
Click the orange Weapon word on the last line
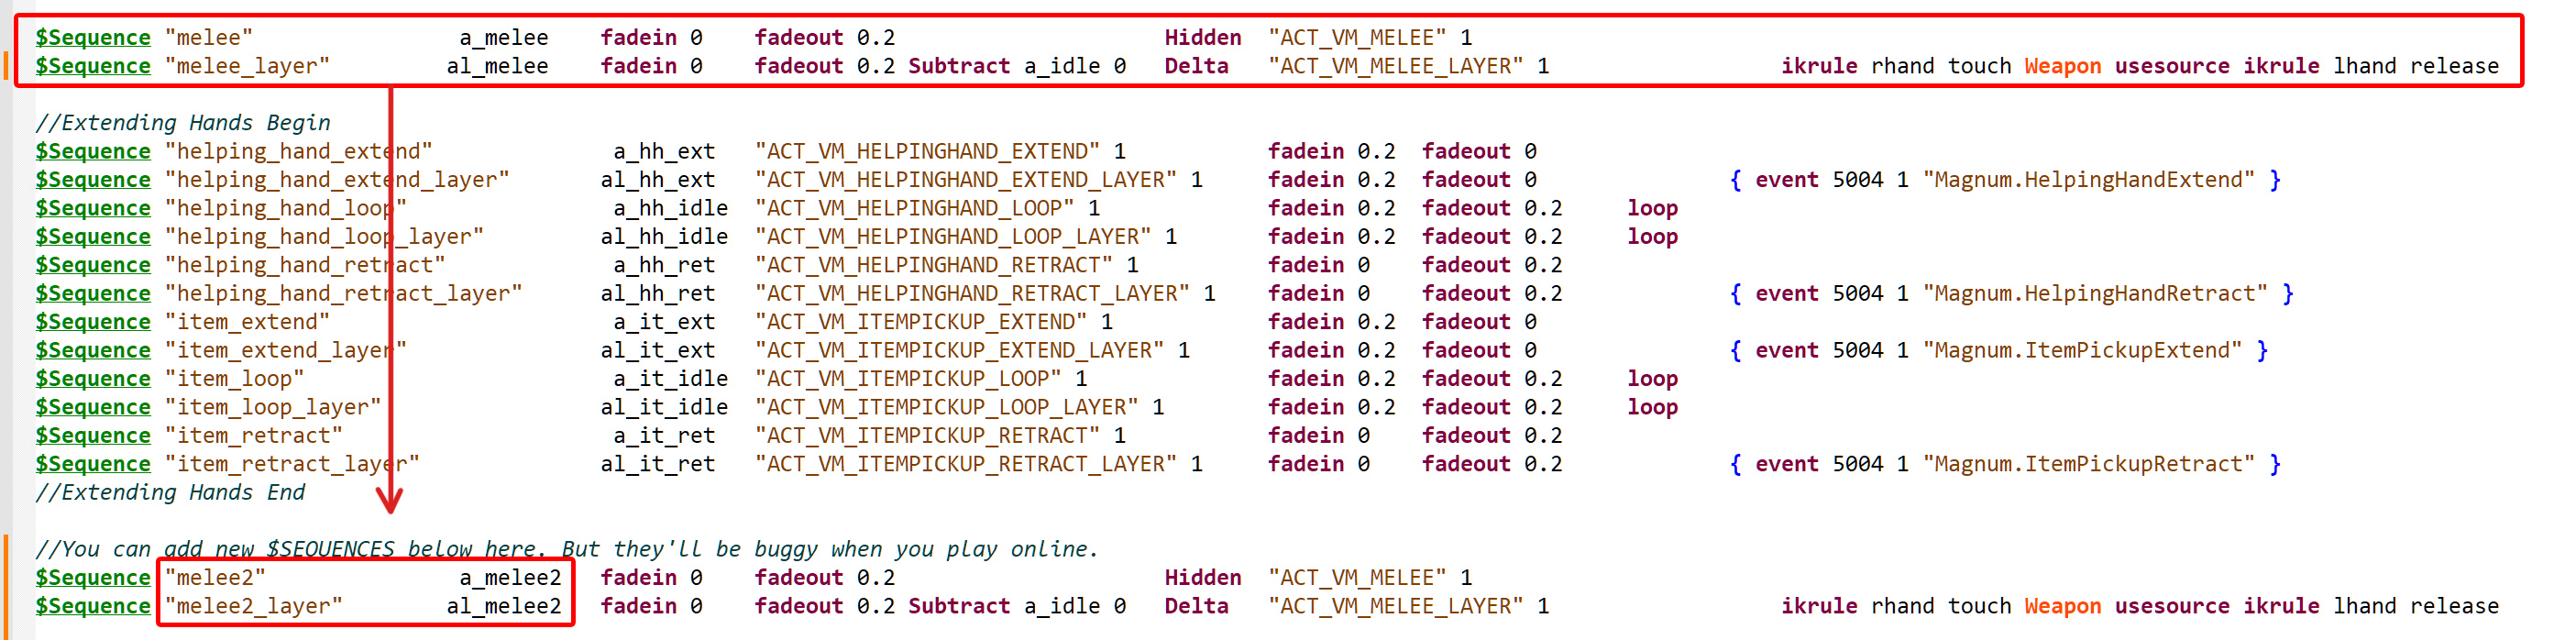[x=2062, y=606]
